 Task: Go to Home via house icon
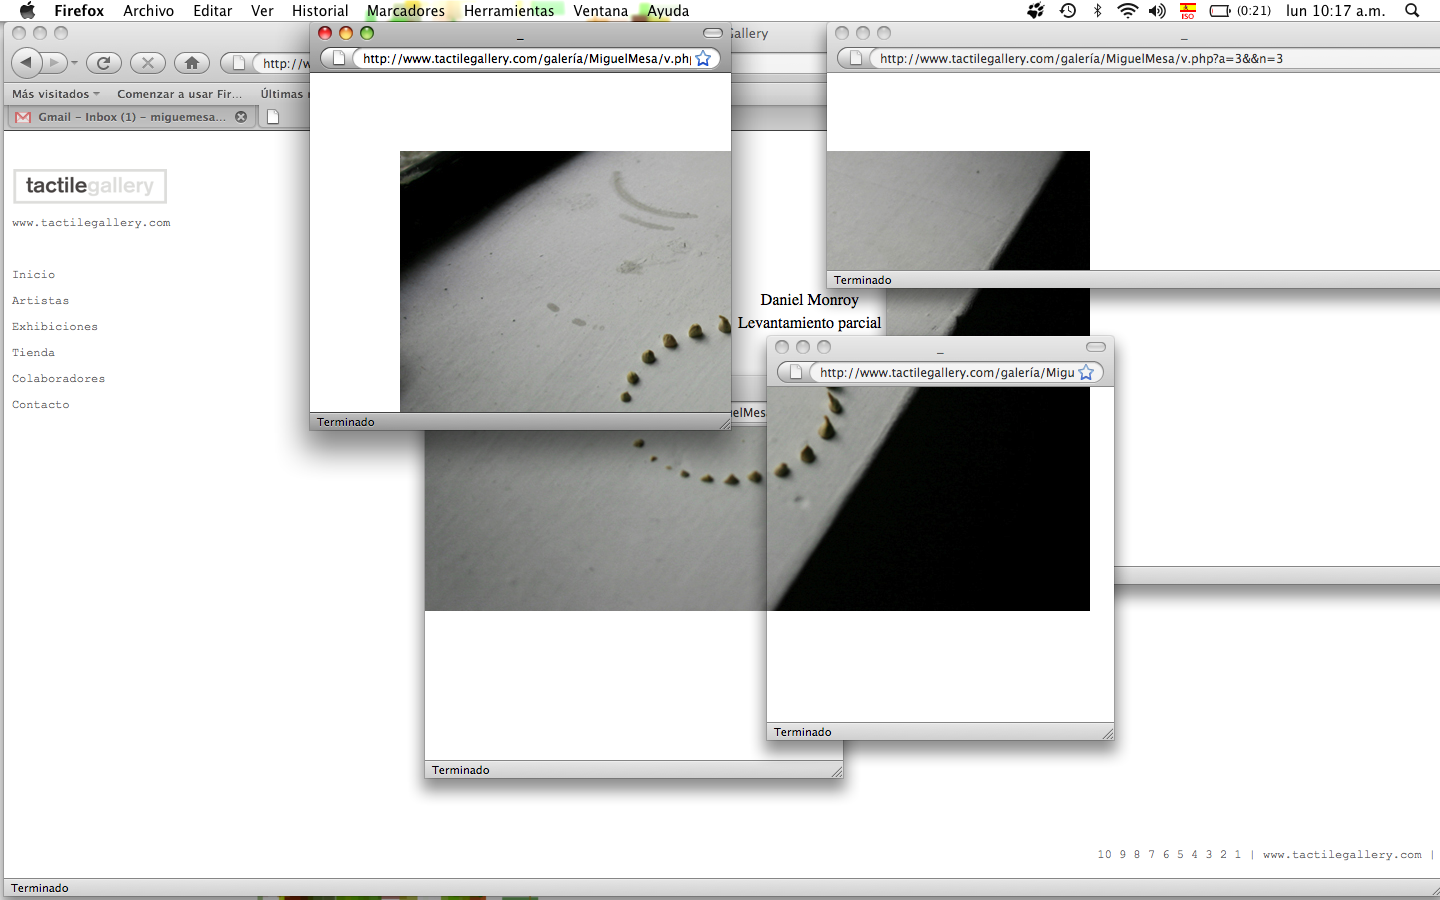coord(192,63)
